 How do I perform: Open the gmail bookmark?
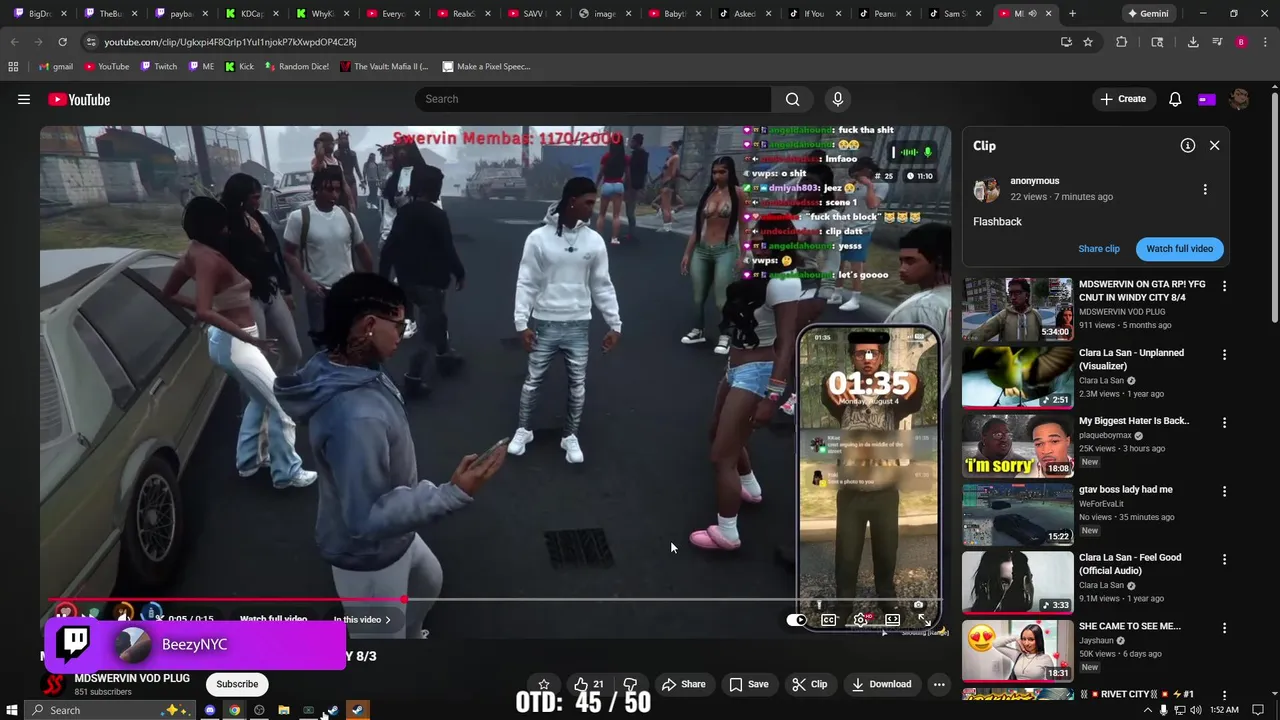point(55,66)
